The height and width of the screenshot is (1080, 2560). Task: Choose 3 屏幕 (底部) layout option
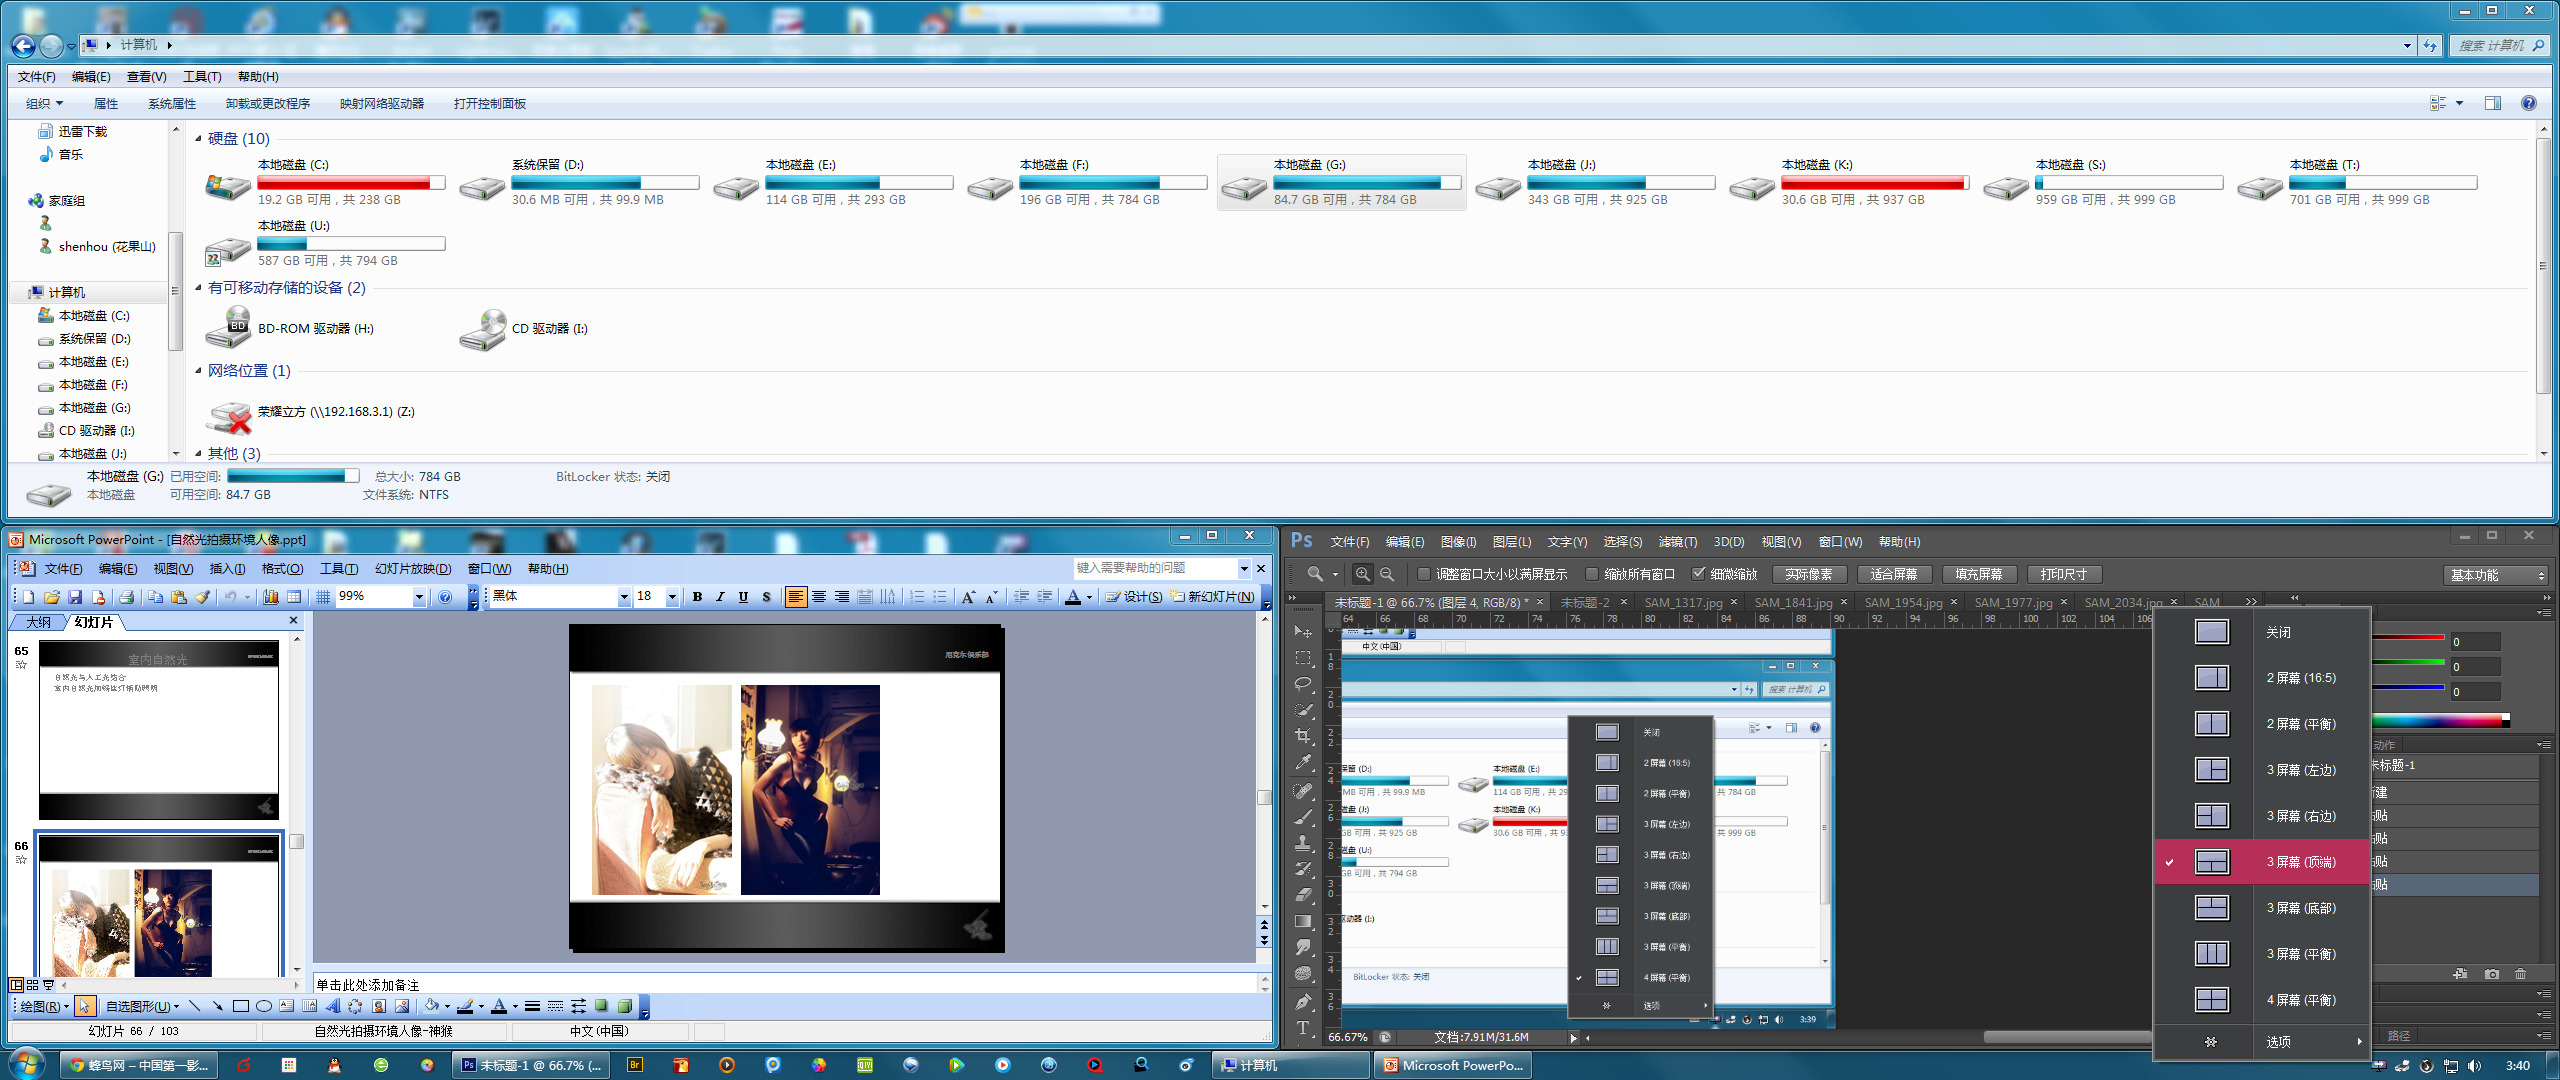point(2262,908)
